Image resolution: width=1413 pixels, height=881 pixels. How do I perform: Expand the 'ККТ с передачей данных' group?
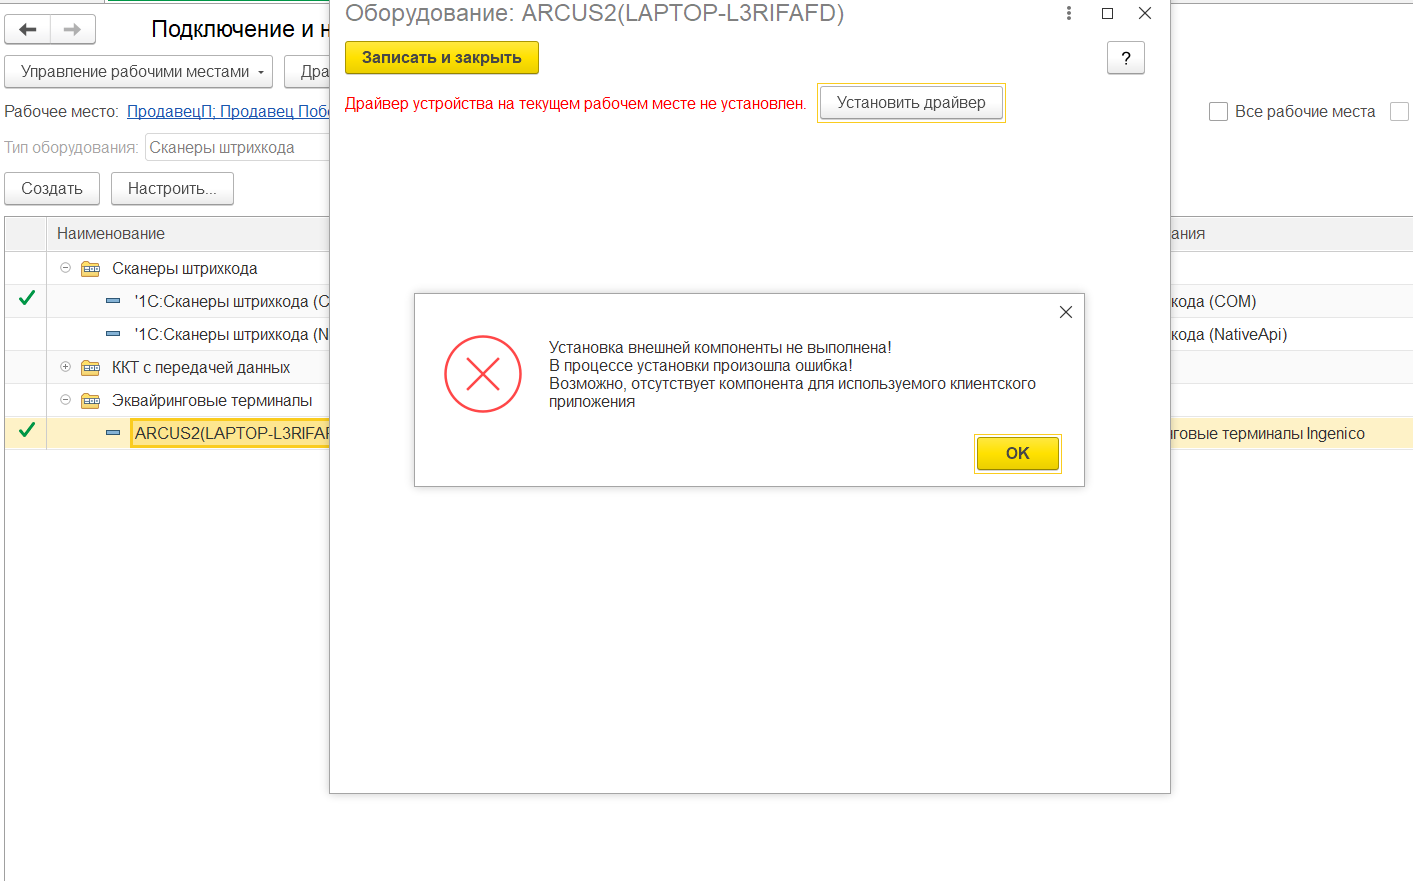pyautogui.click(x=65, y=367)
